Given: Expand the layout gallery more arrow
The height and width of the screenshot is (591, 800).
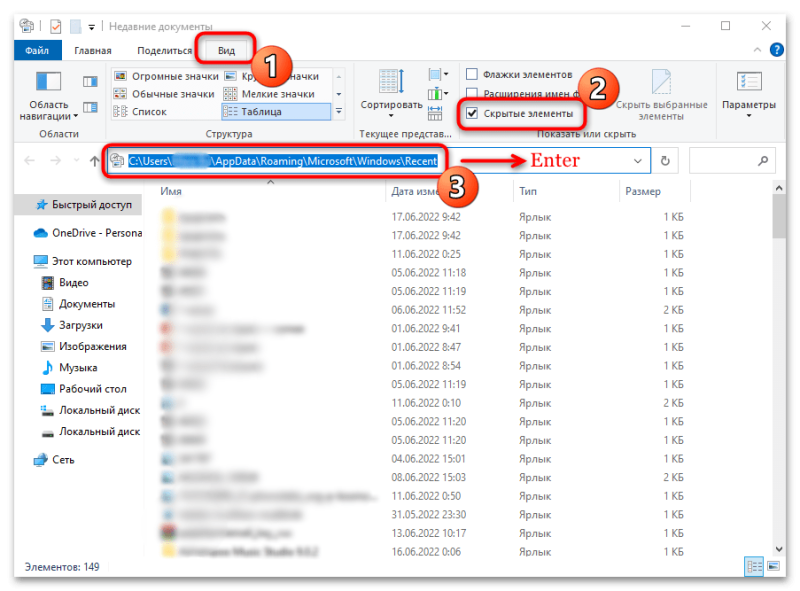Looking at the screenshot, I should tap(339, 111).
